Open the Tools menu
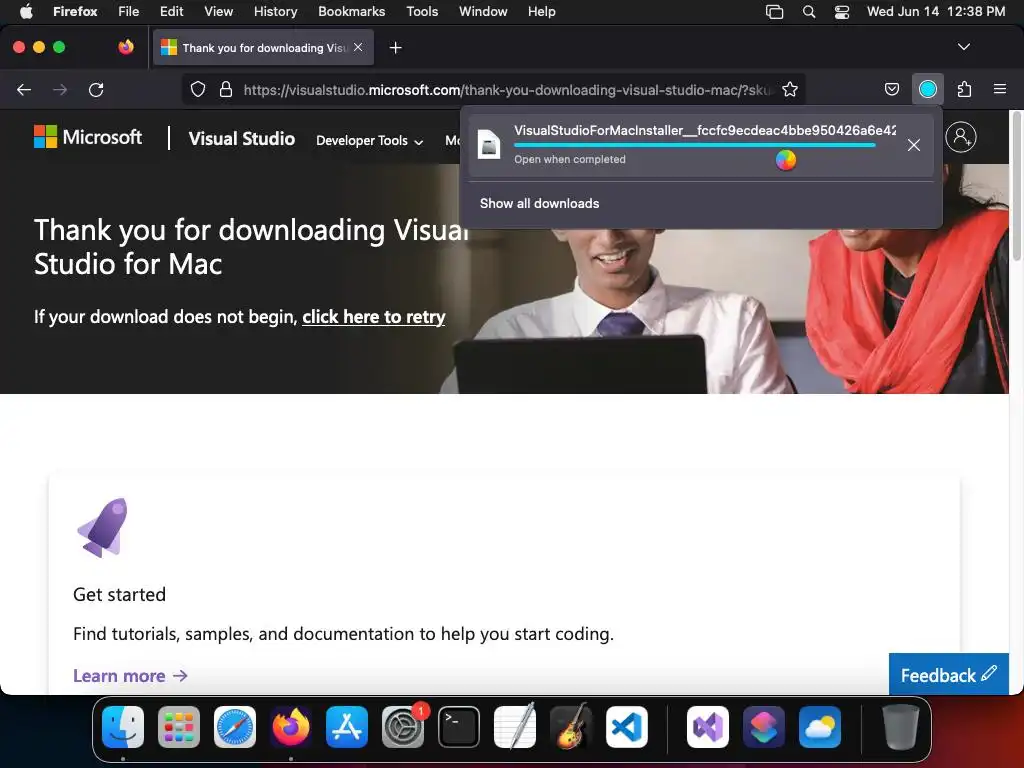The image size is (1024, 768). 422,12
